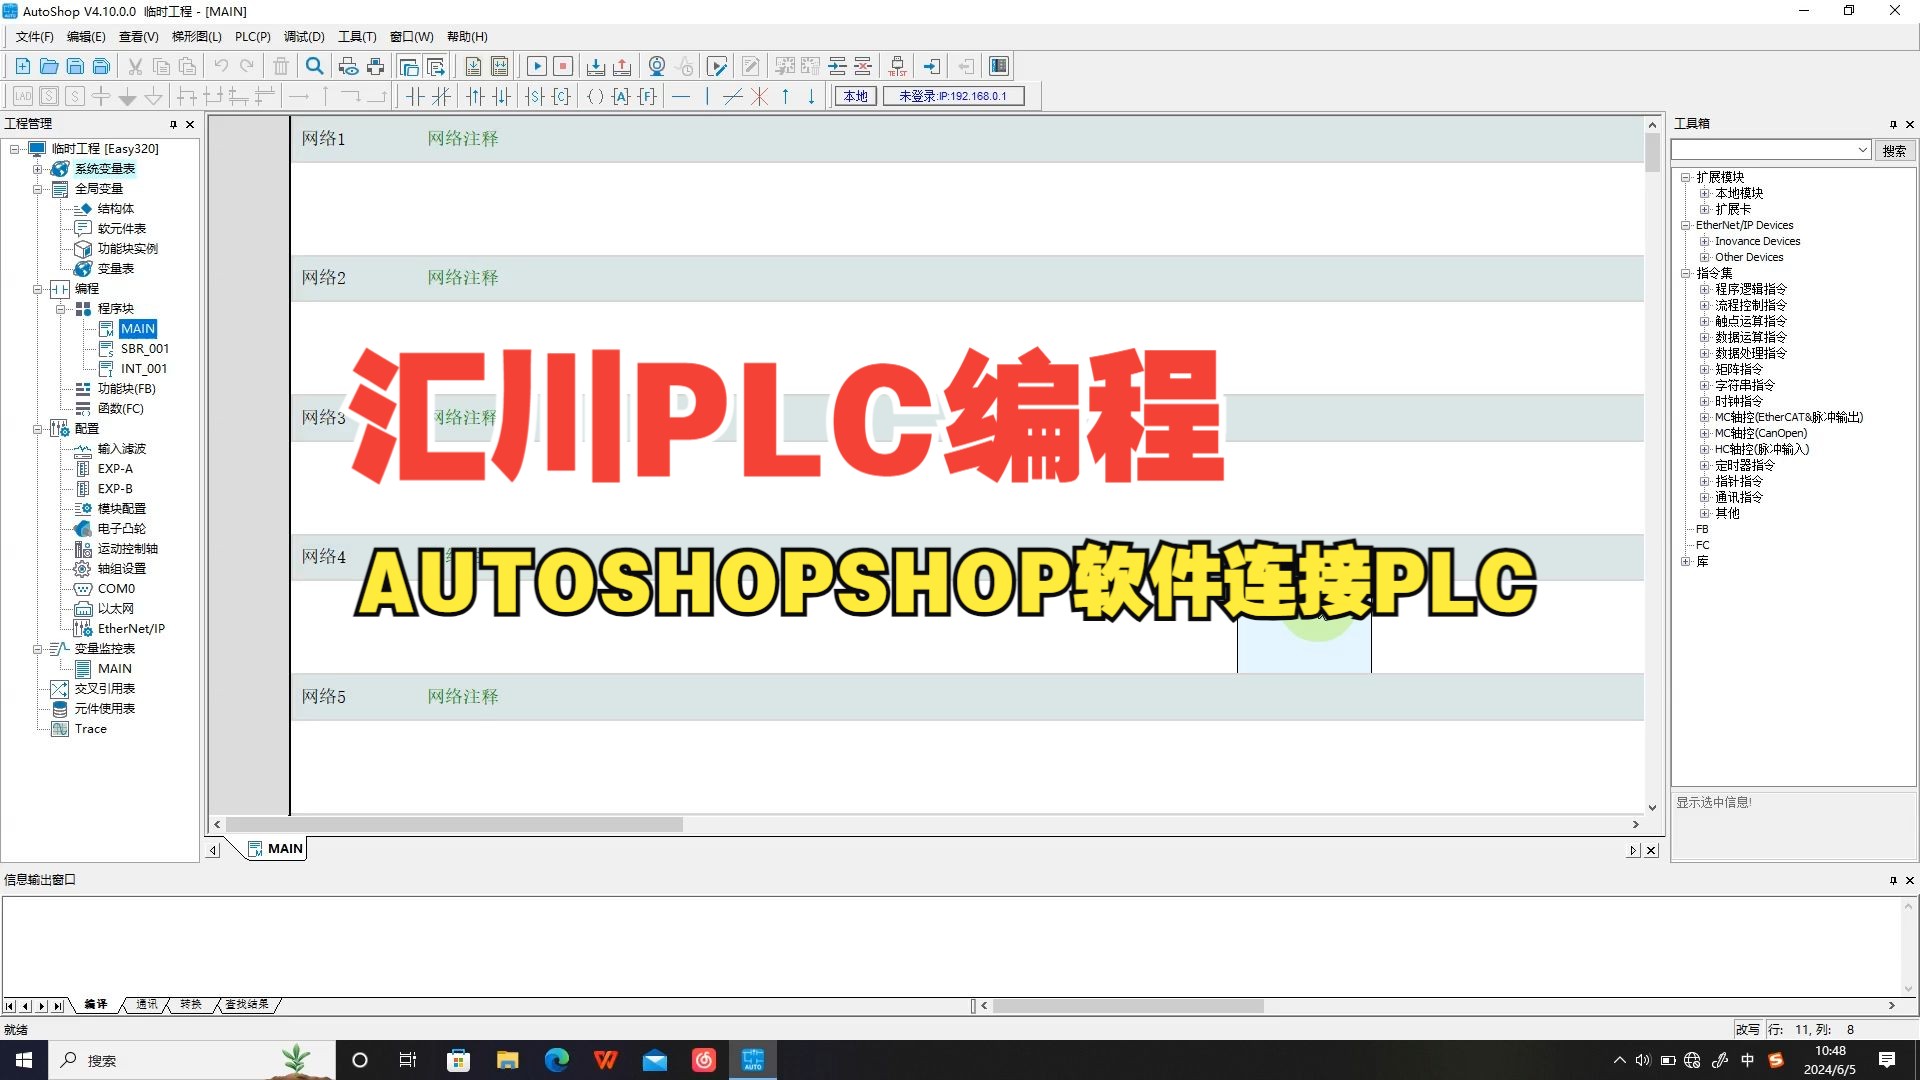Upload program from PLC icon

pyautogui.click(x=622, y=66)
